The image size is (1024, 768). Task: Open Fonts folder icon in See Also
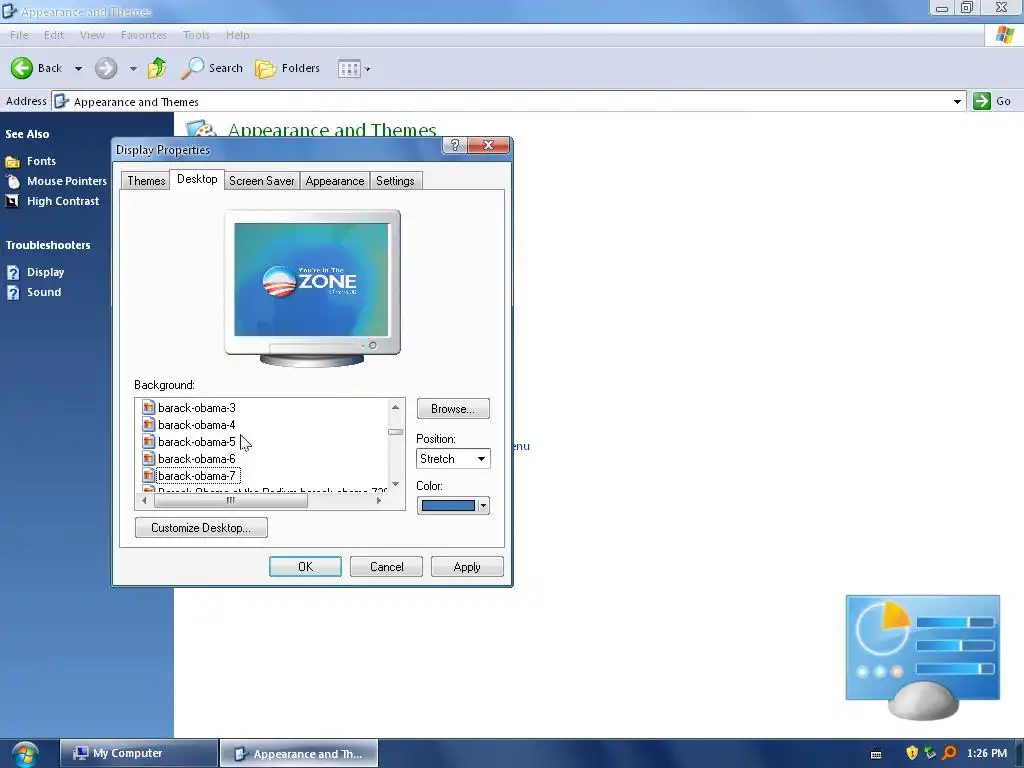(12, 161)
